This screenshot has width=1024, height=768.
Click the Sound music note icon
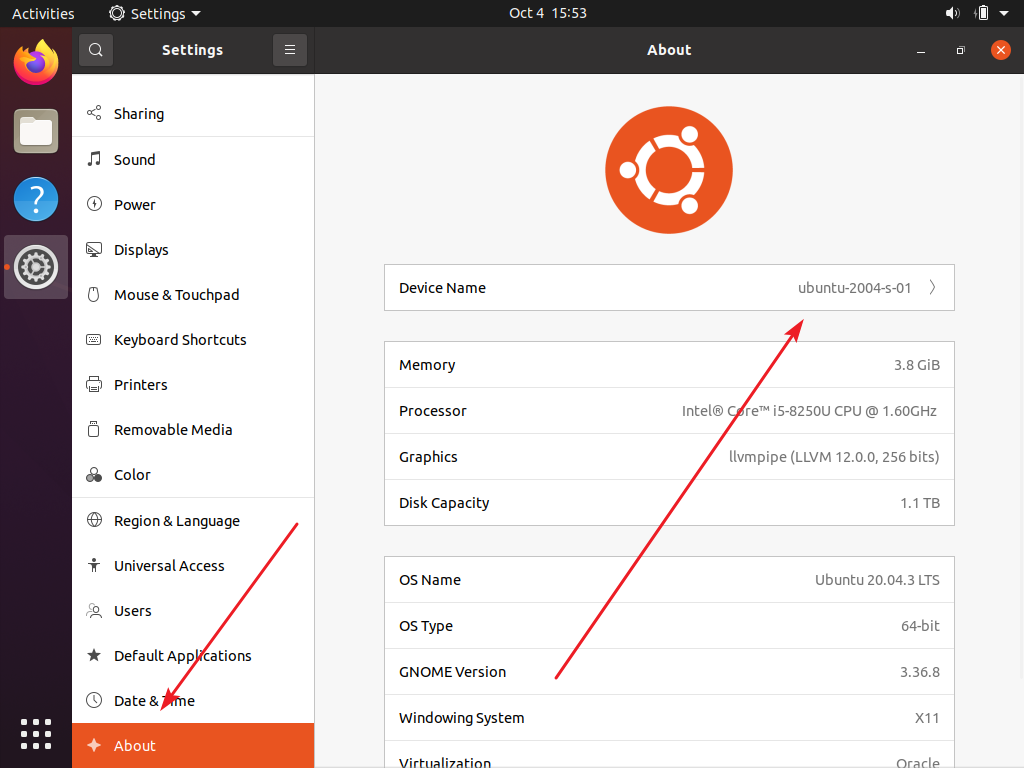[94, 159]
